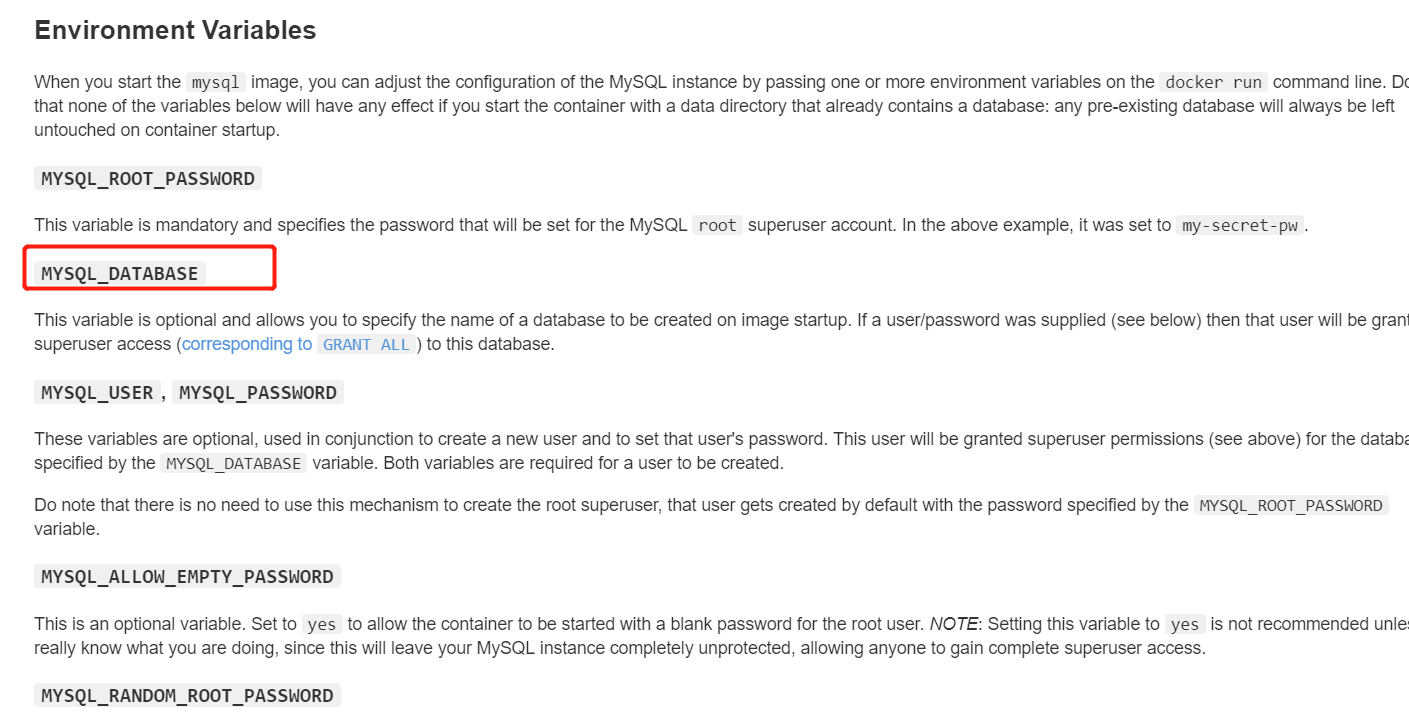Image resolution: width=1409 pixels, height=720 pixels.
Task: Click the Environment Variables heading
Action: [175, 30]
